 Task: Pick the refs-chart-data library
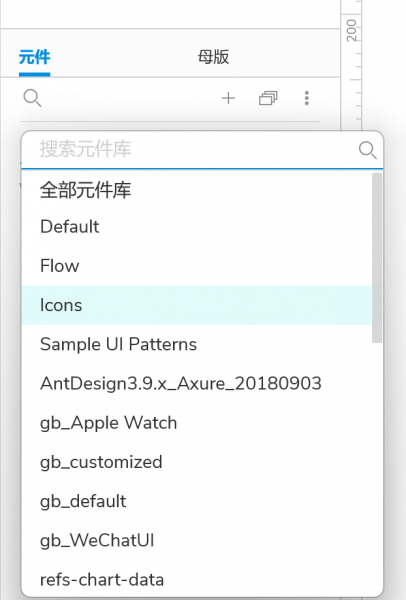click(196, 579)
